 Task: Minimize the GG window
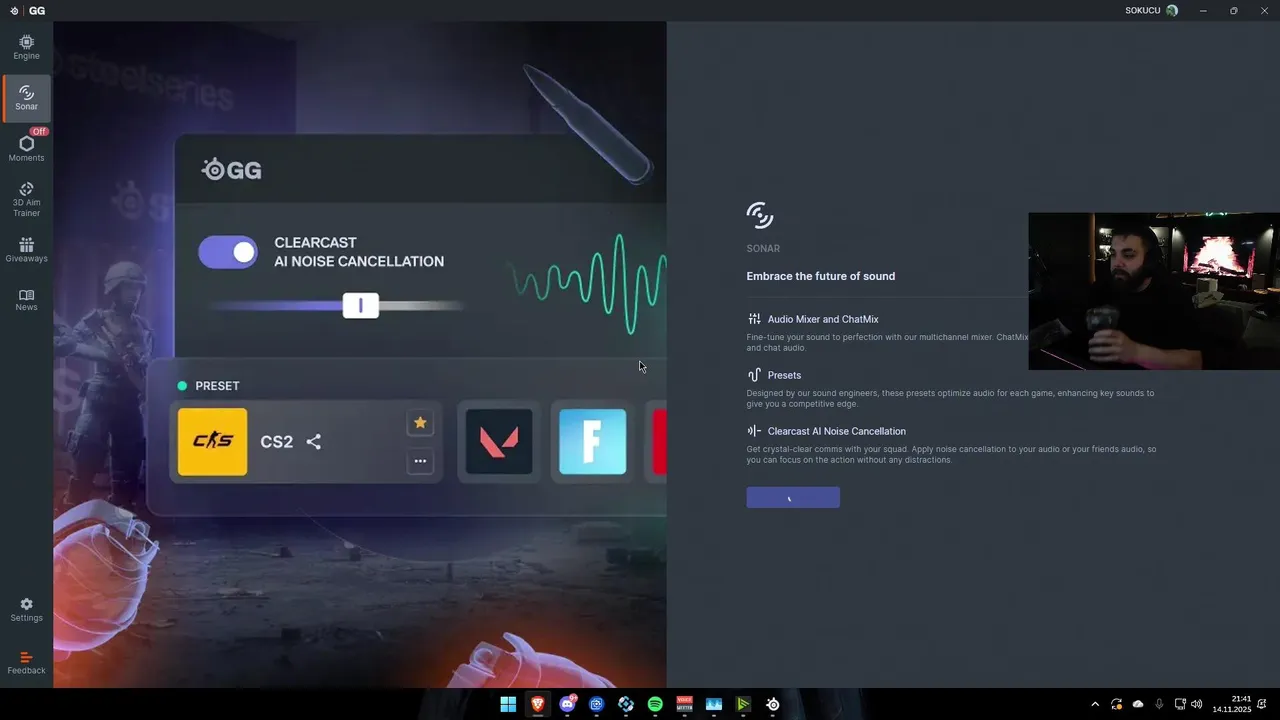click(1203, 10)
